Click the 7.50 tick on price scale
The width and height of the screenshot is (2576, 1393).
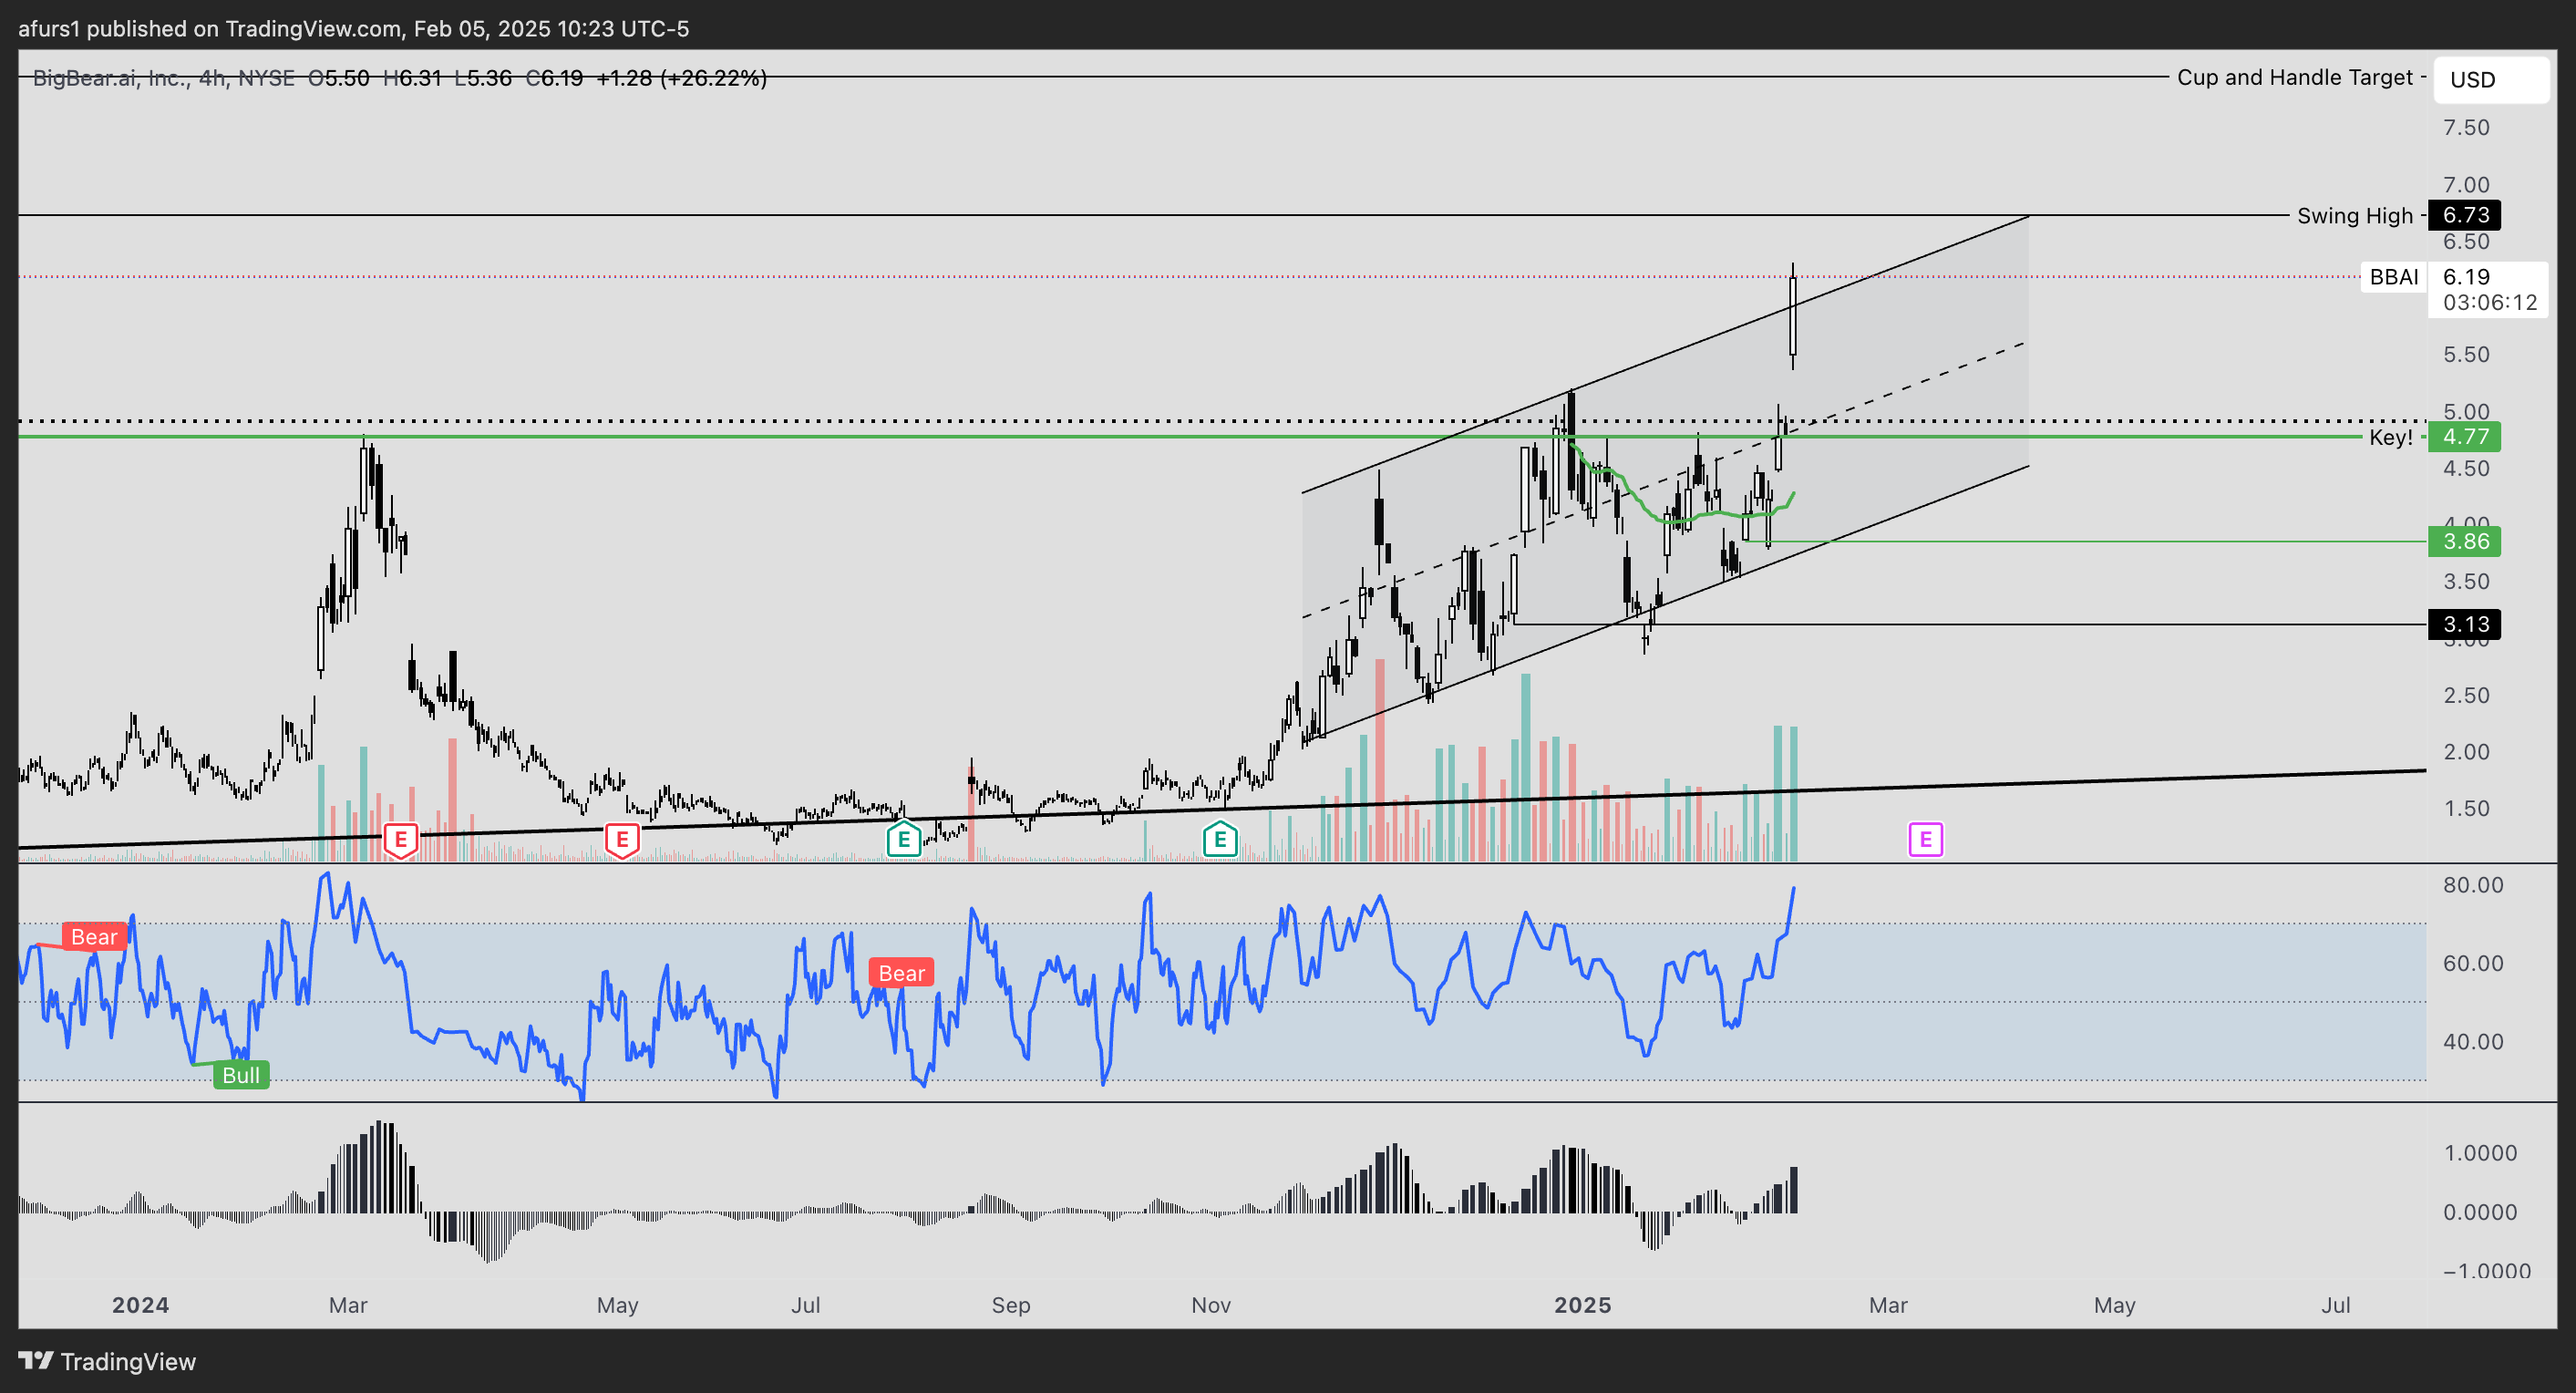pos(2466,128)
